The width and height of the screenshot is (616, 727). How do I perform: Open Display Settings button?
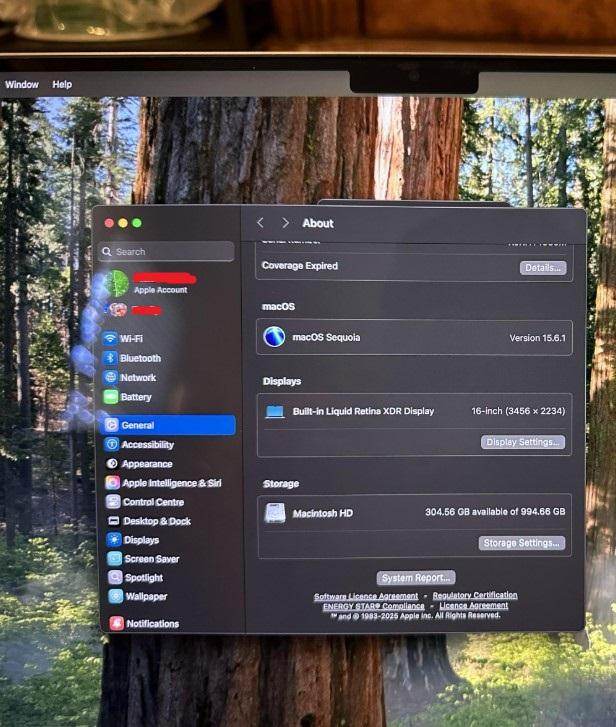pos(523,442)
